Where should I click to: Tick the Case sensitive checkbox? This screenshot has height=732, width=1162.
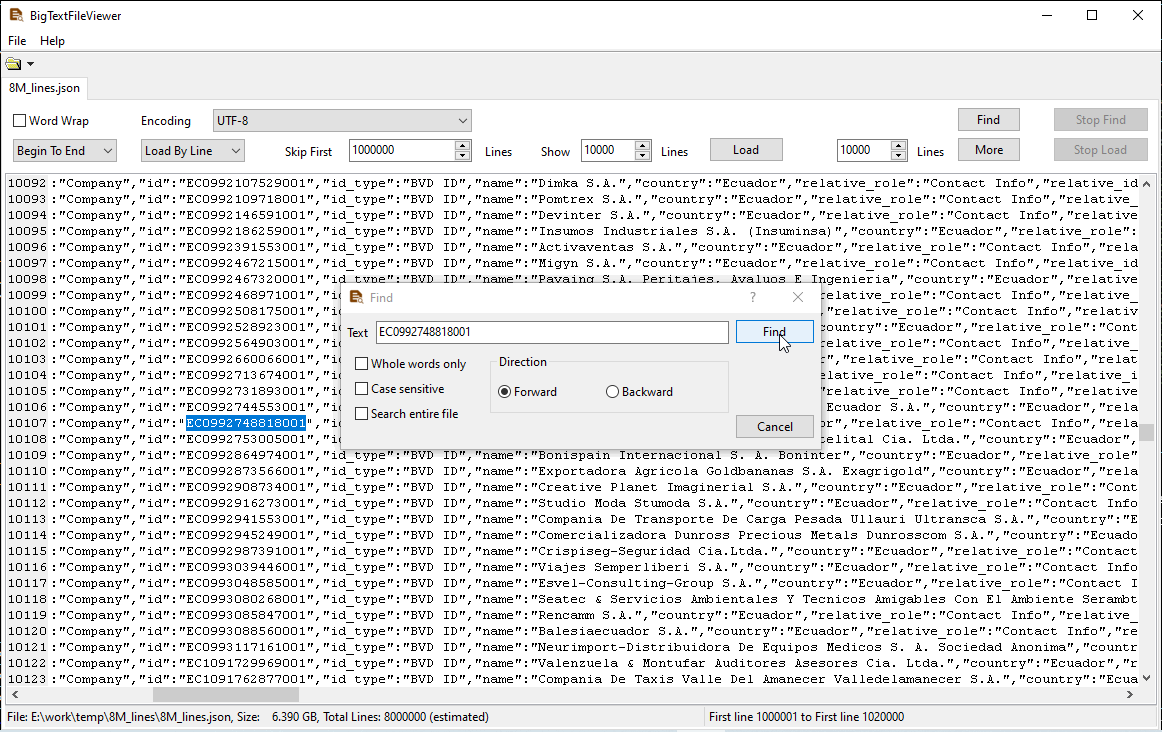tap(362, 389)
